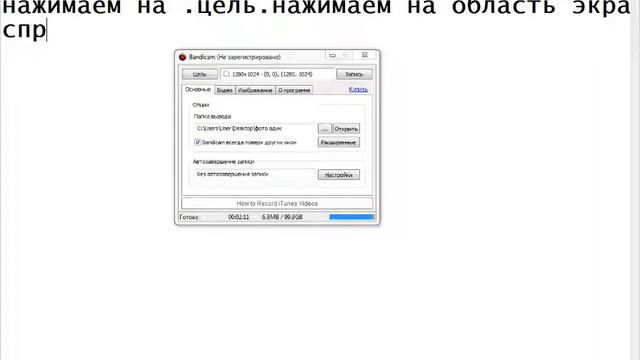Switch to the Основные tab
Viewport: 640px width, 360px height.
pyautogui.click(x=198, y=89)
